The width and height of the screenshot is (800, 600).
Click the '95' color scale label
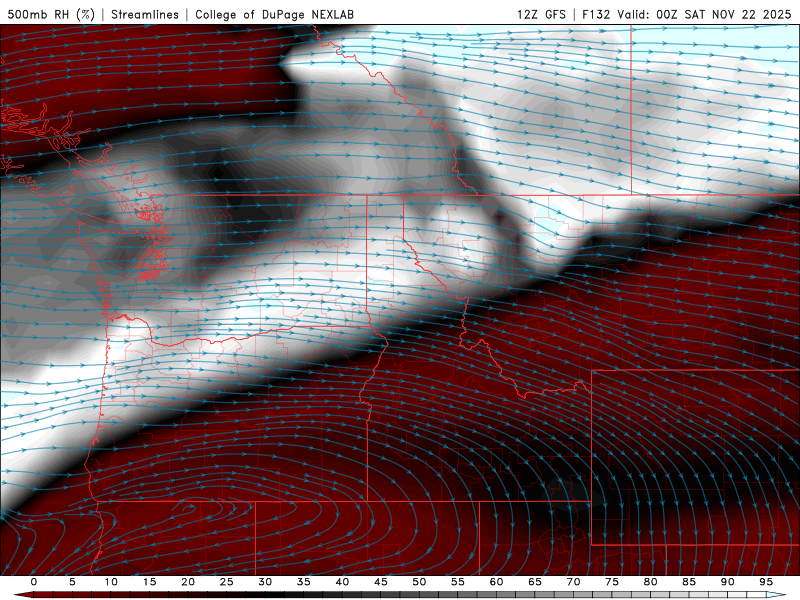[766, 582]
